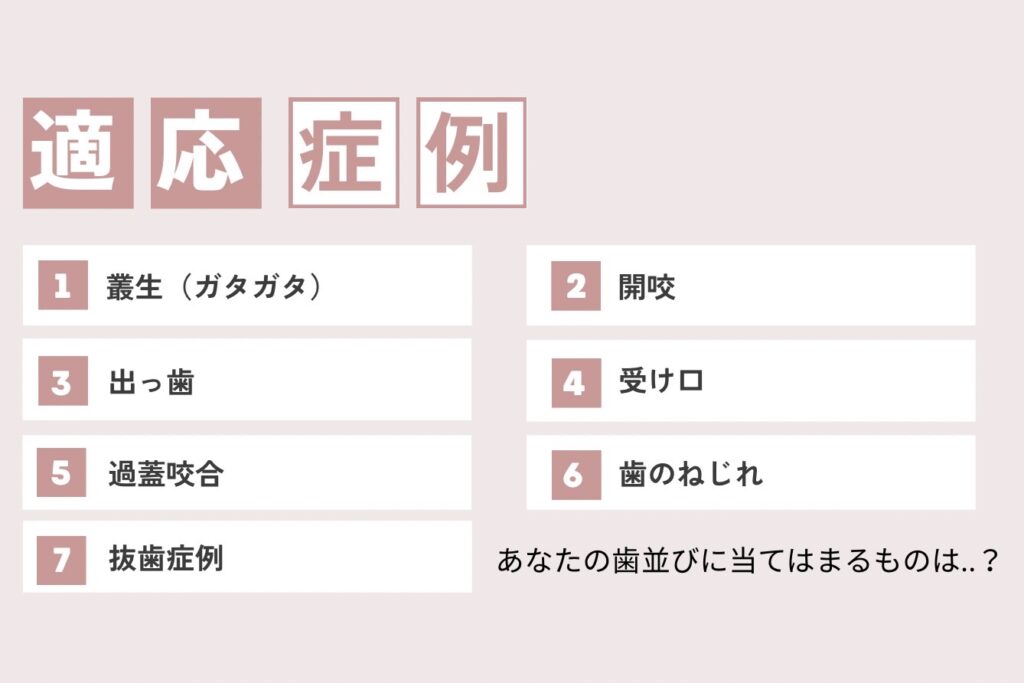The width and height of the screenshot is (1024, 683).
Task: Select the 受け口 label
Action: click(x=661, y=382)
